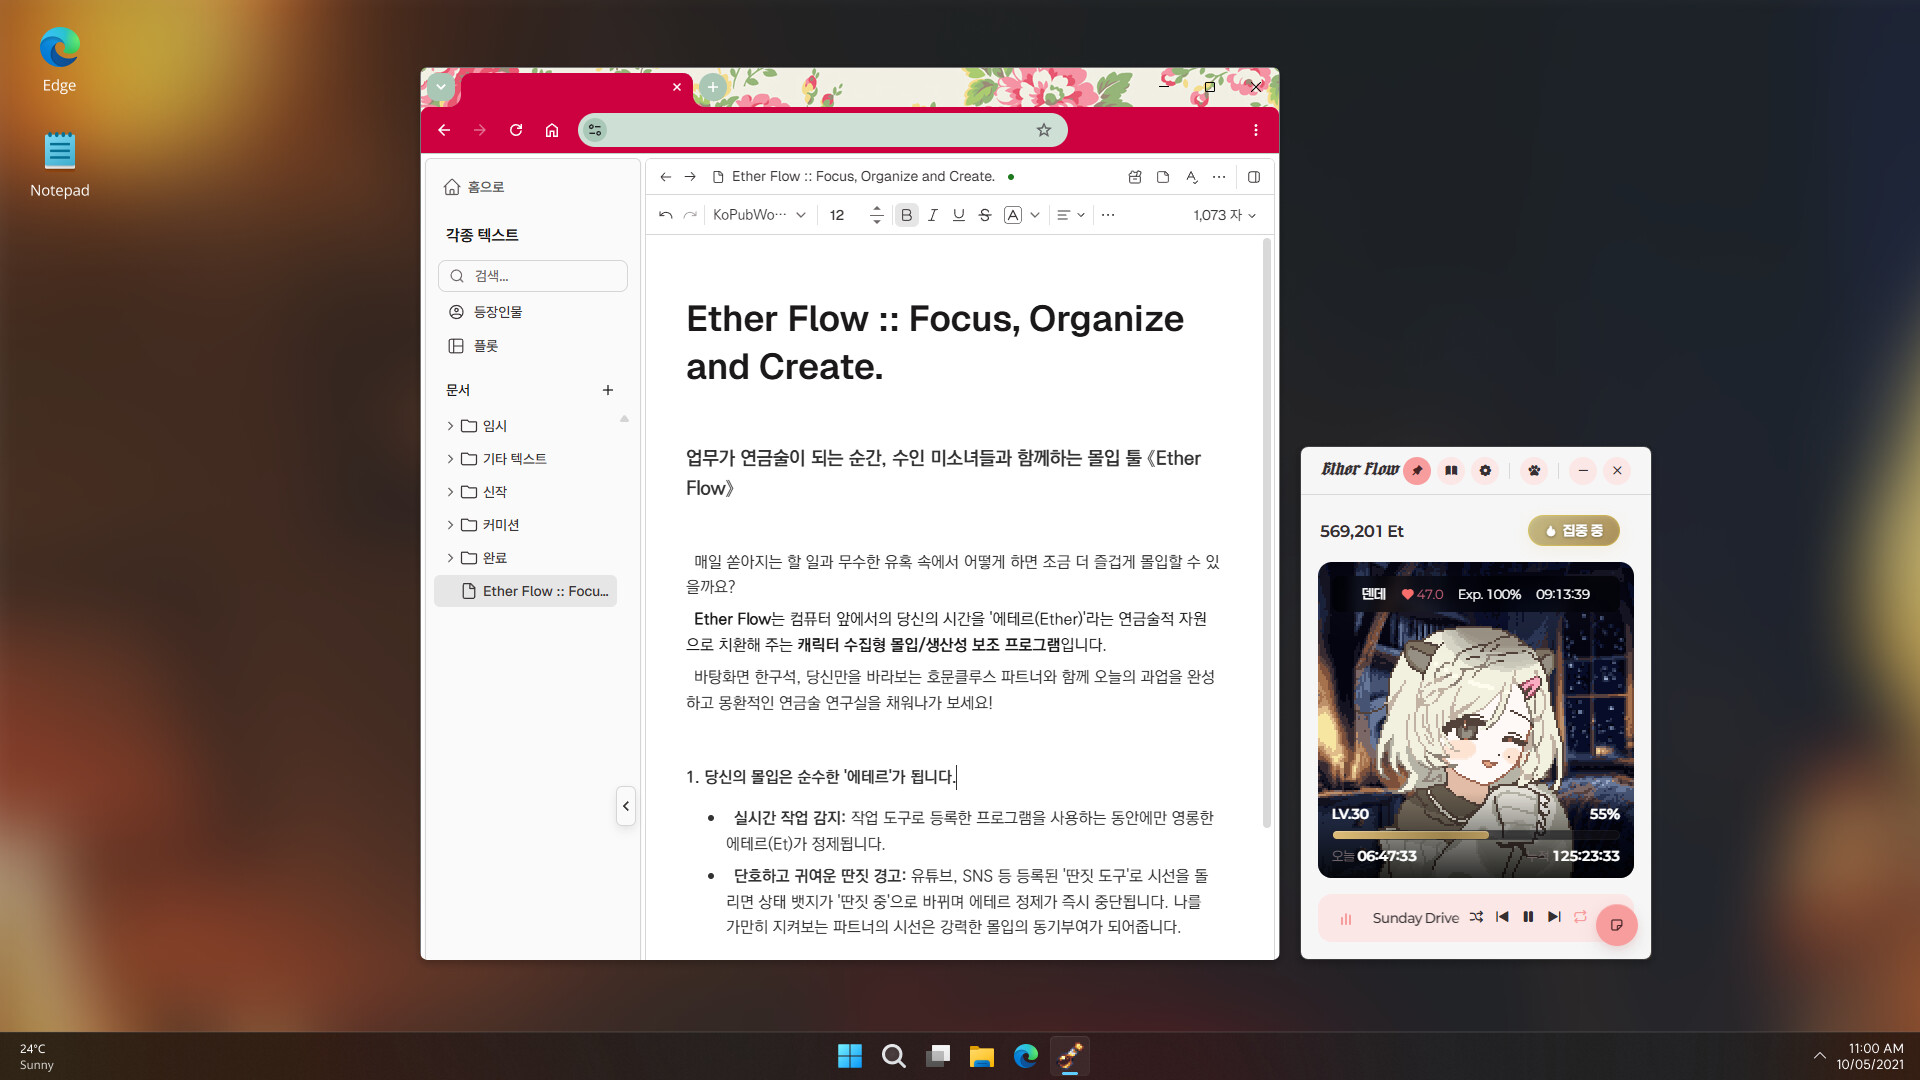1920x1080 pixels.
Task: Open the 등장인물 characters section
Action: point(485,312)
